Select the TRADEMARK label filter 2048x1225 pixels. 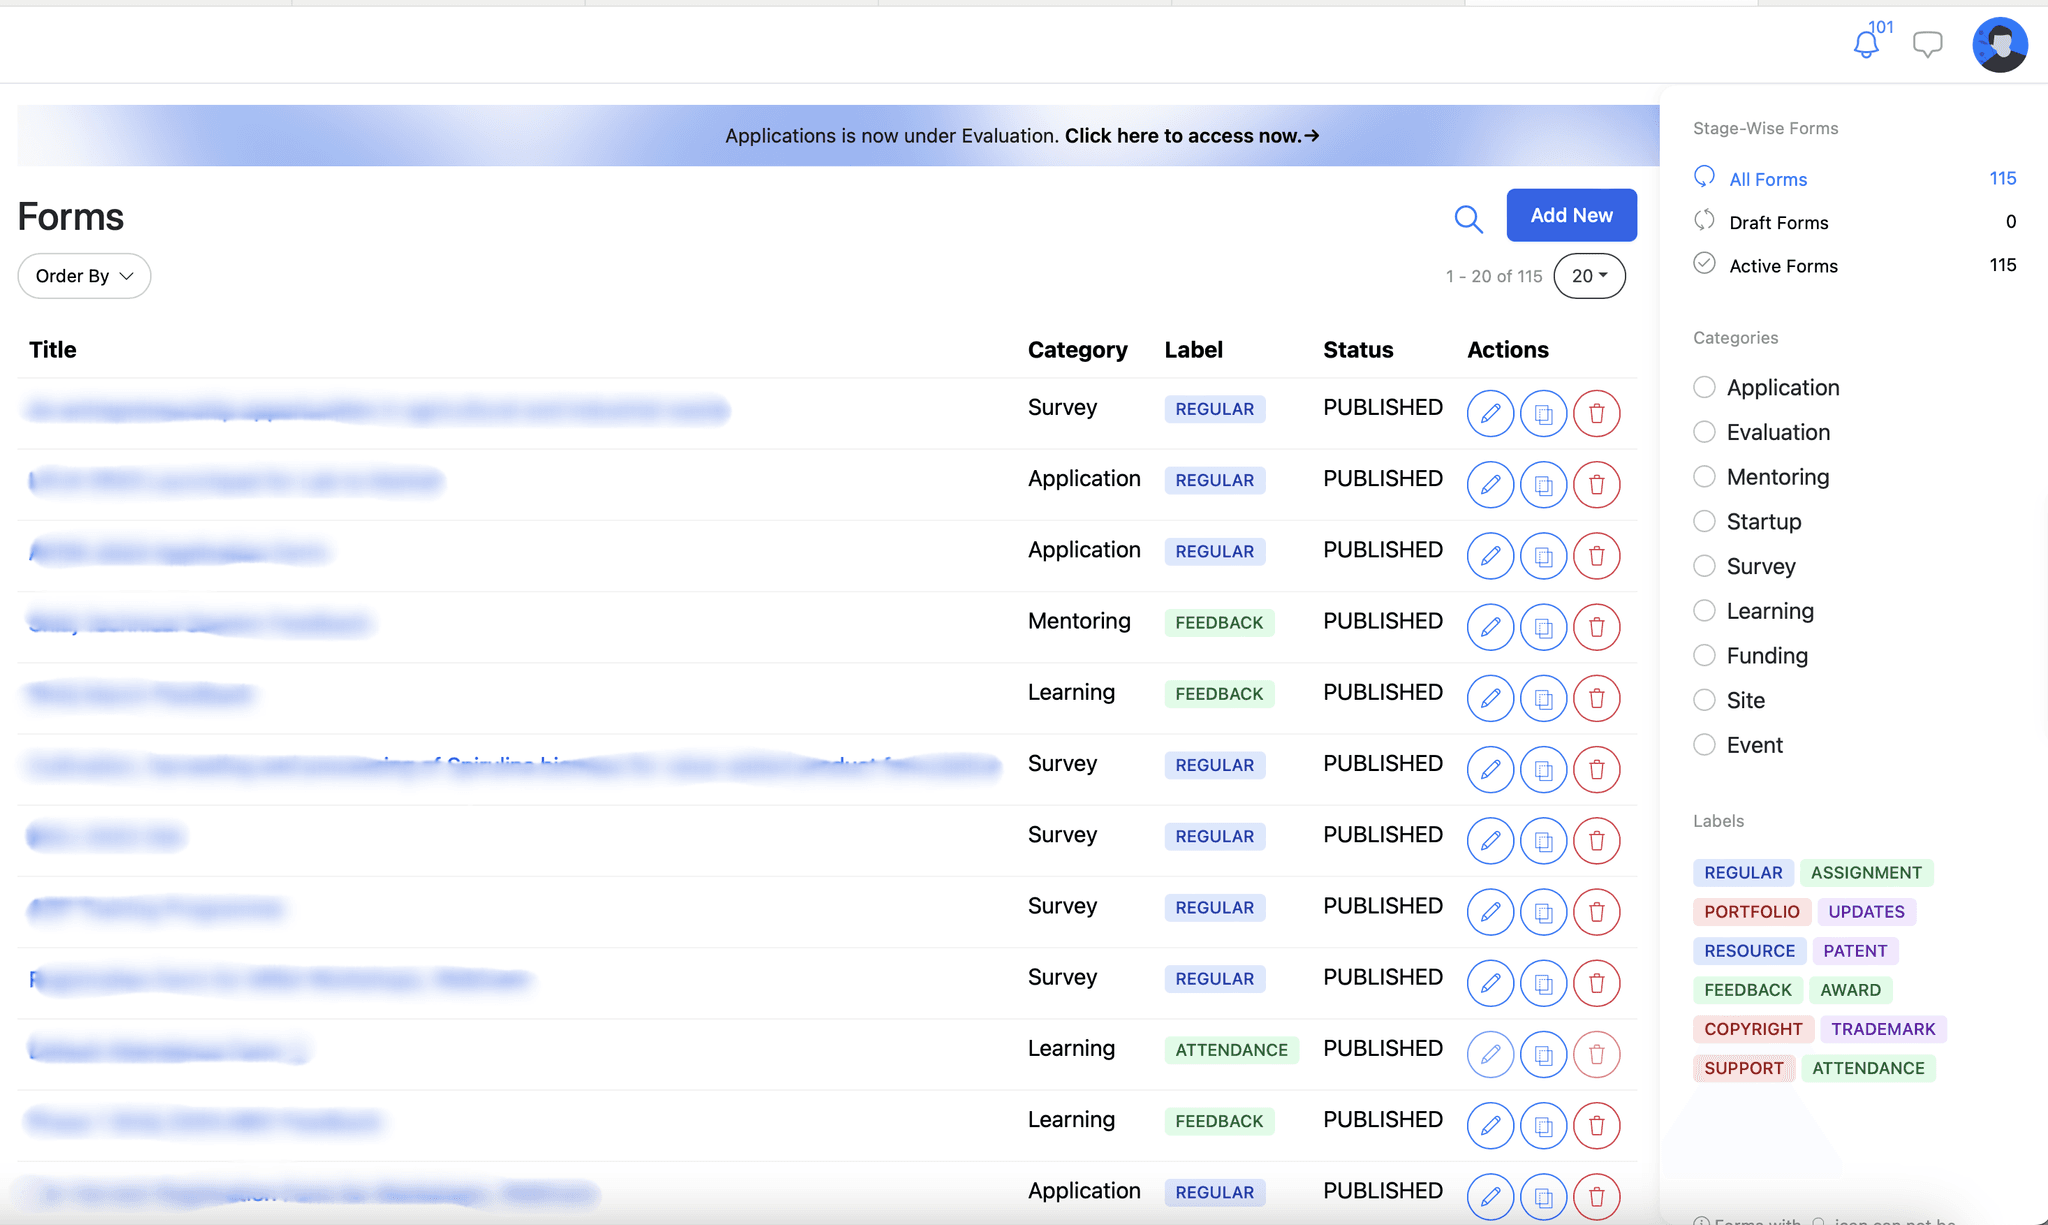[x=1883, y=1028]
